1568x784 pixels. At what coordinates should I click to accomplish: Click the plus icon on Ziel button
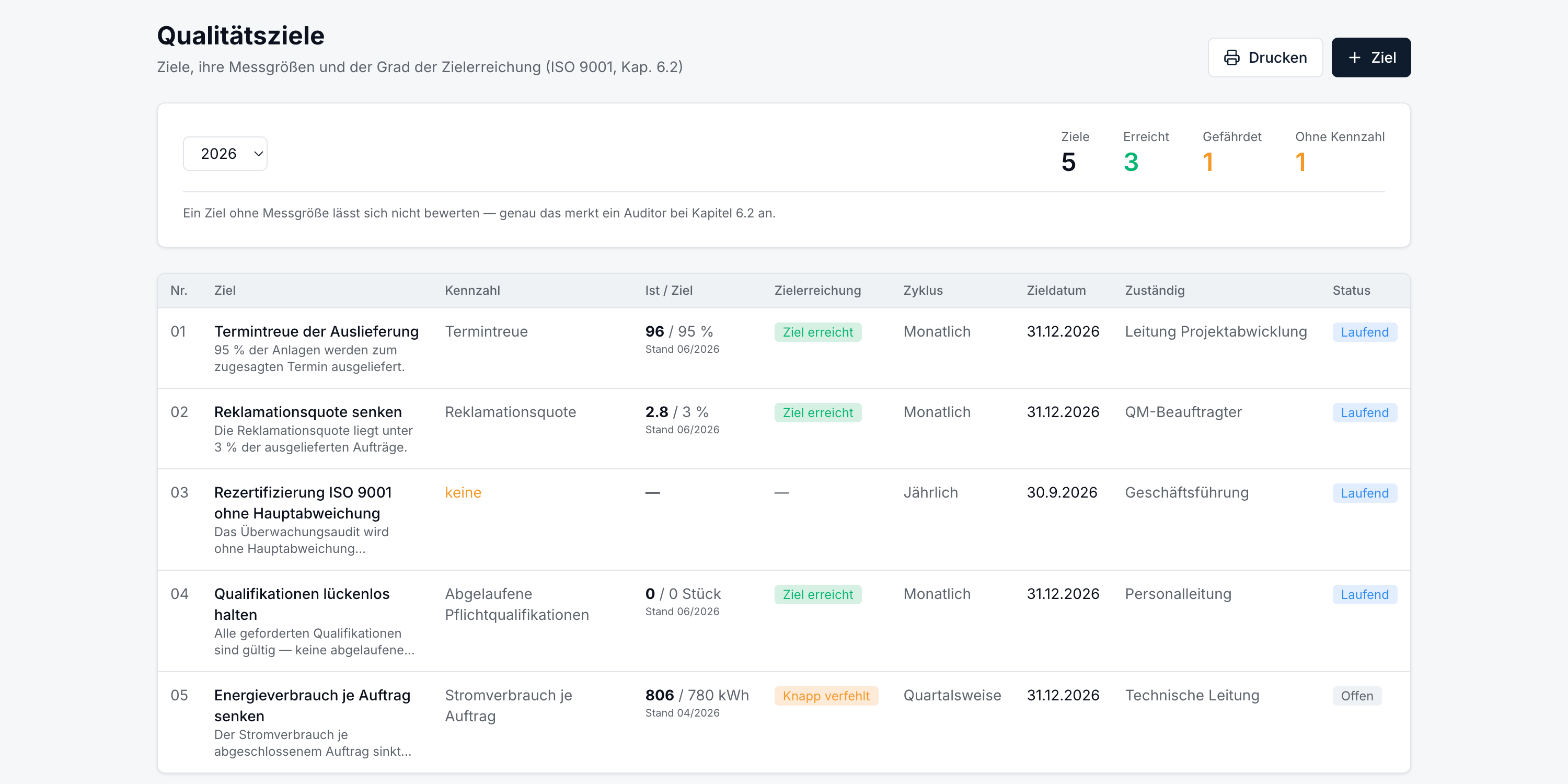[x=1355, y=58]
